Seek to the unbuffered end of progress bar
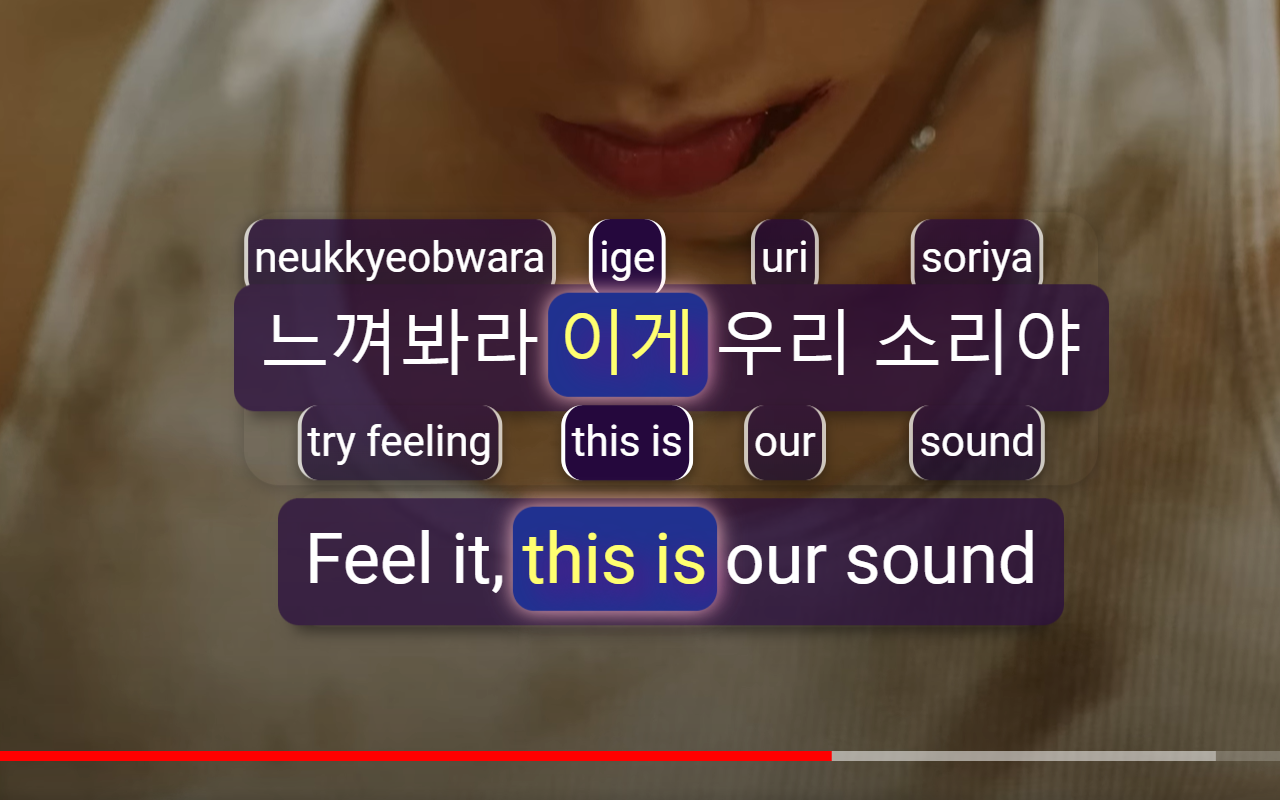 (1248, 756)
